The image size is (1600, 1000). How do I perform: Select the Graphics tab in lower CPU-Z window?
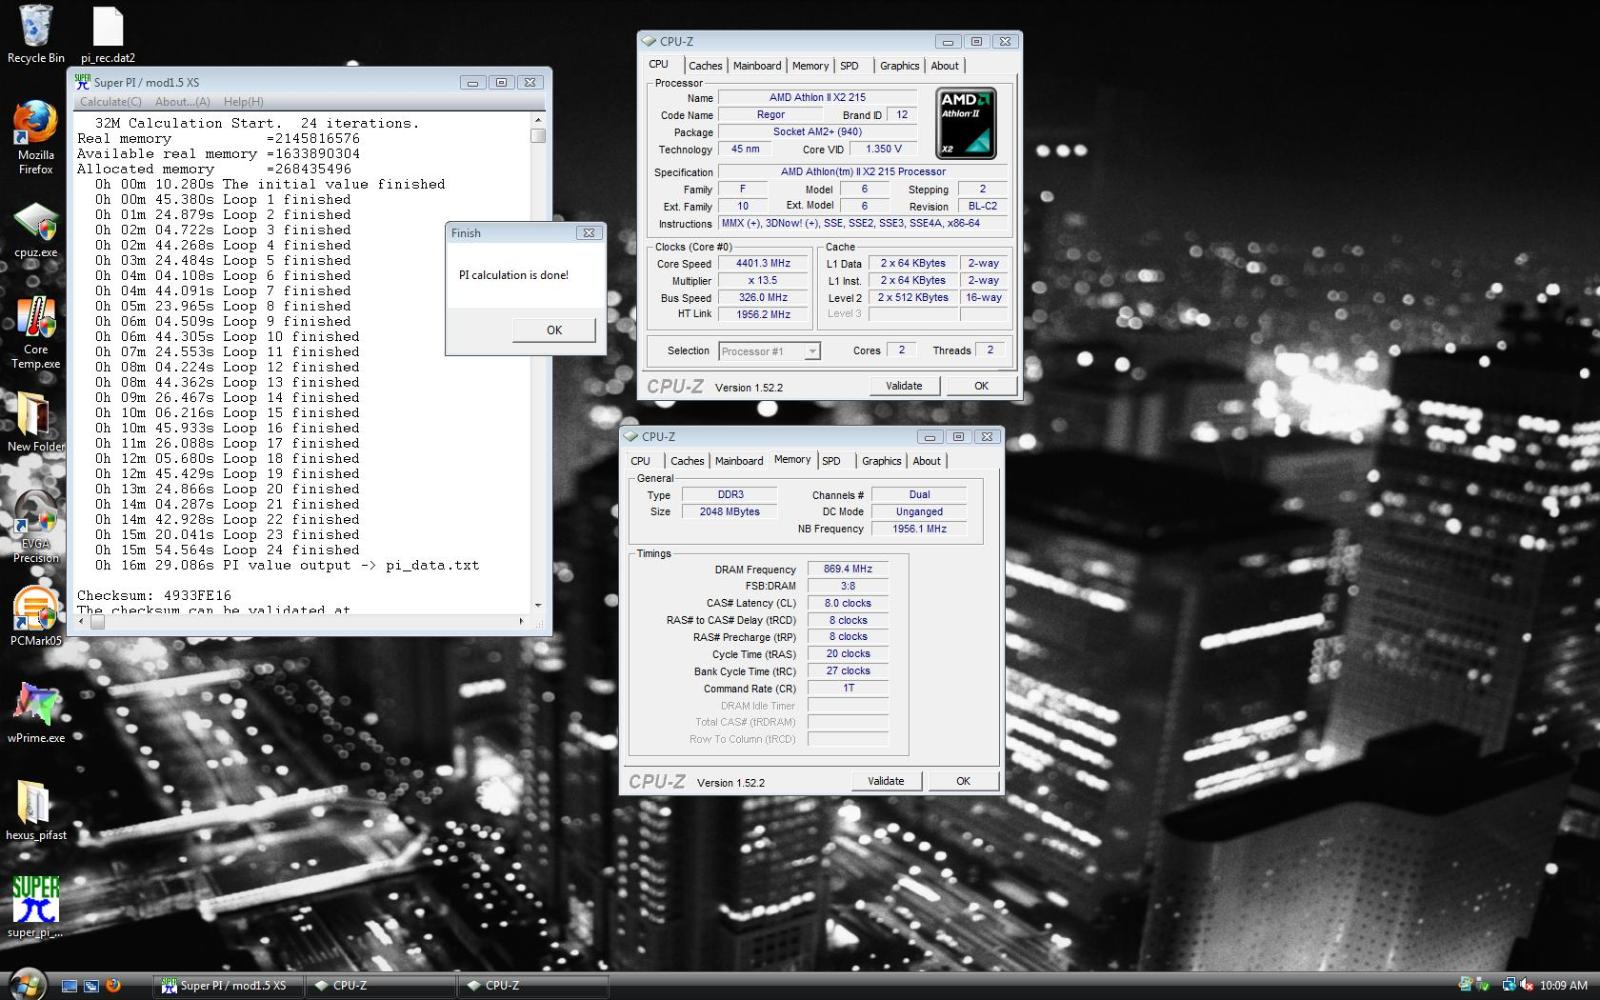point(881,461)
